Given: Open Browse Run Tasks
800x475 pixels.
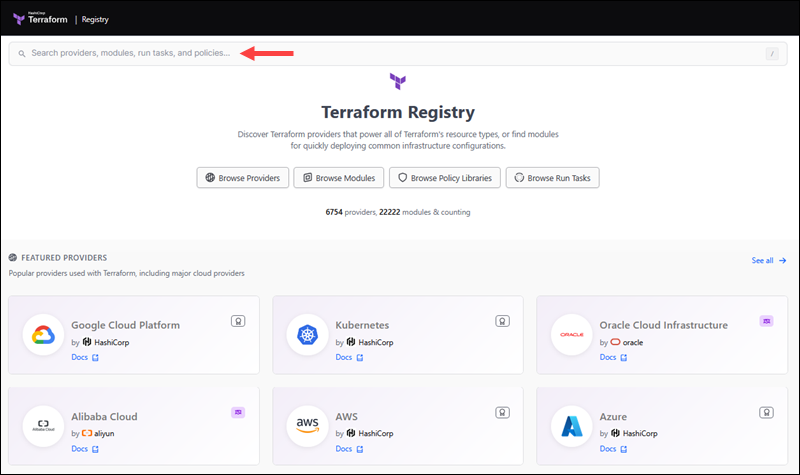Looking at the screenshot, I should pos(553,178).
